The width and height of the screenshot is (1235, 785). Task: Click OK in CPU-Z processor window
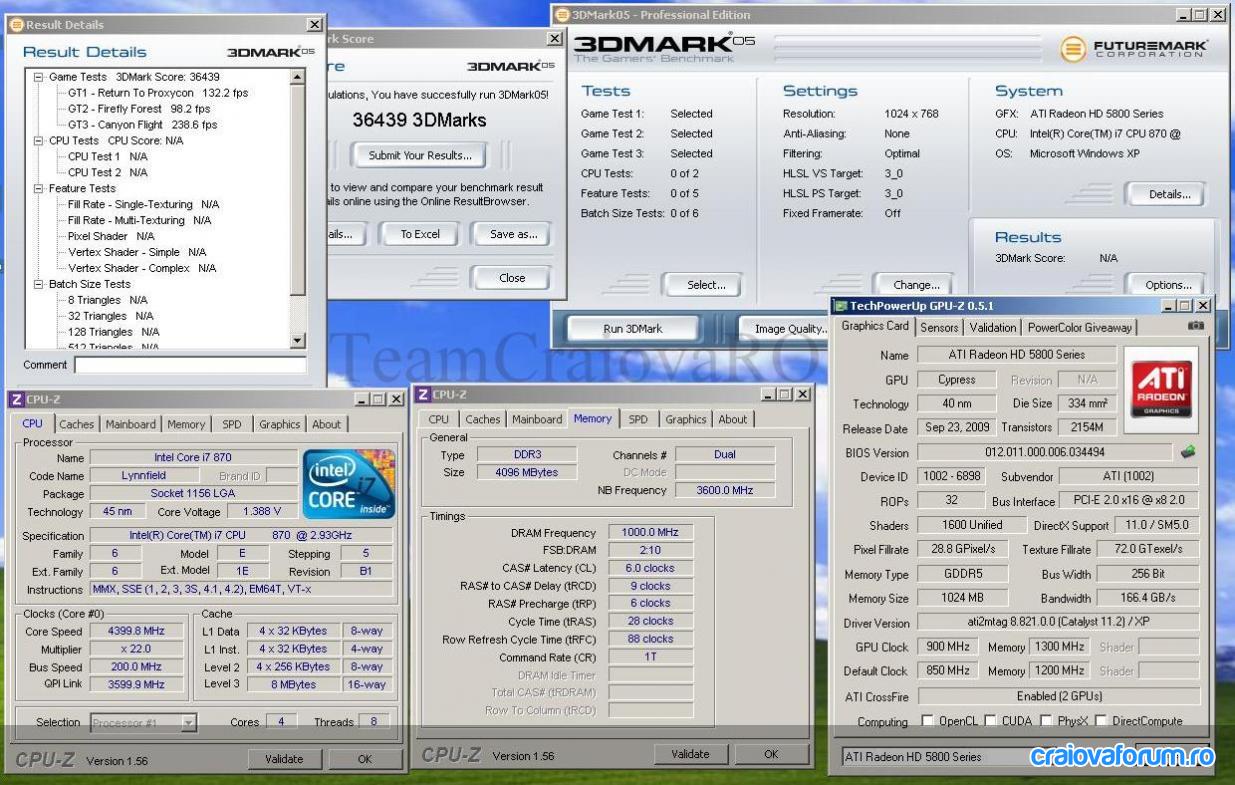tap(365, 759)
